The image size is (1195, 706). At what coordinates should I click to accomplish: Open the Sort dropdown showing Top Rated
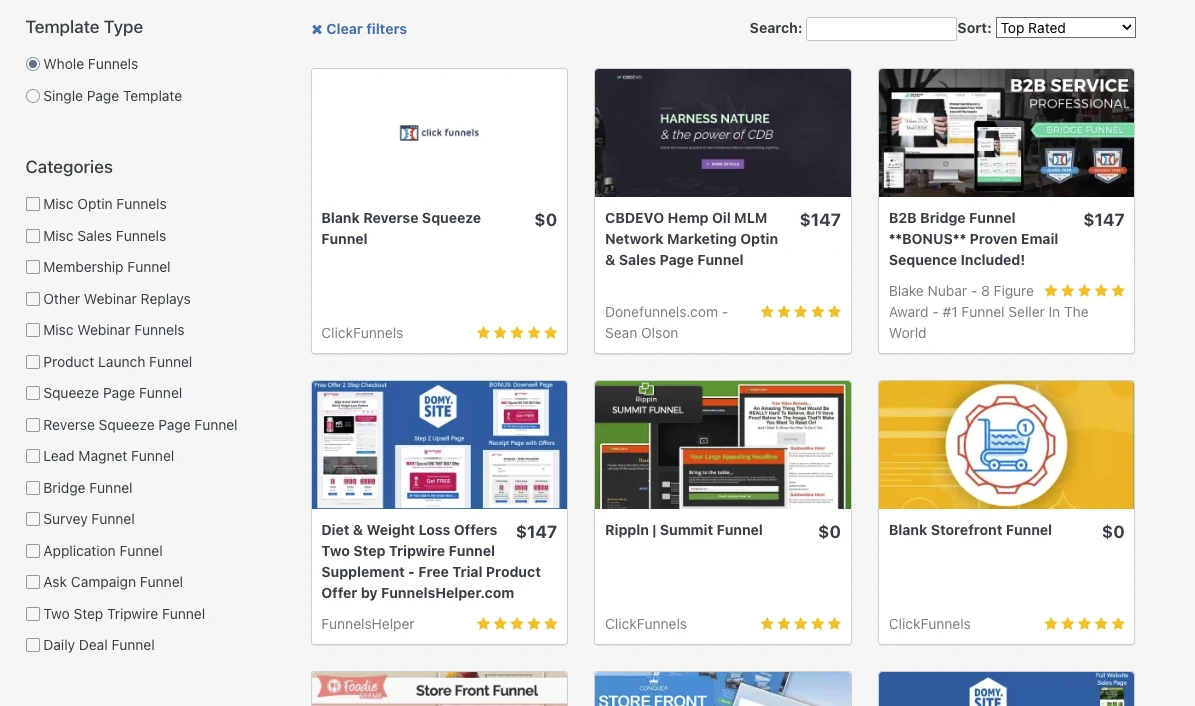click(1066, 28)
